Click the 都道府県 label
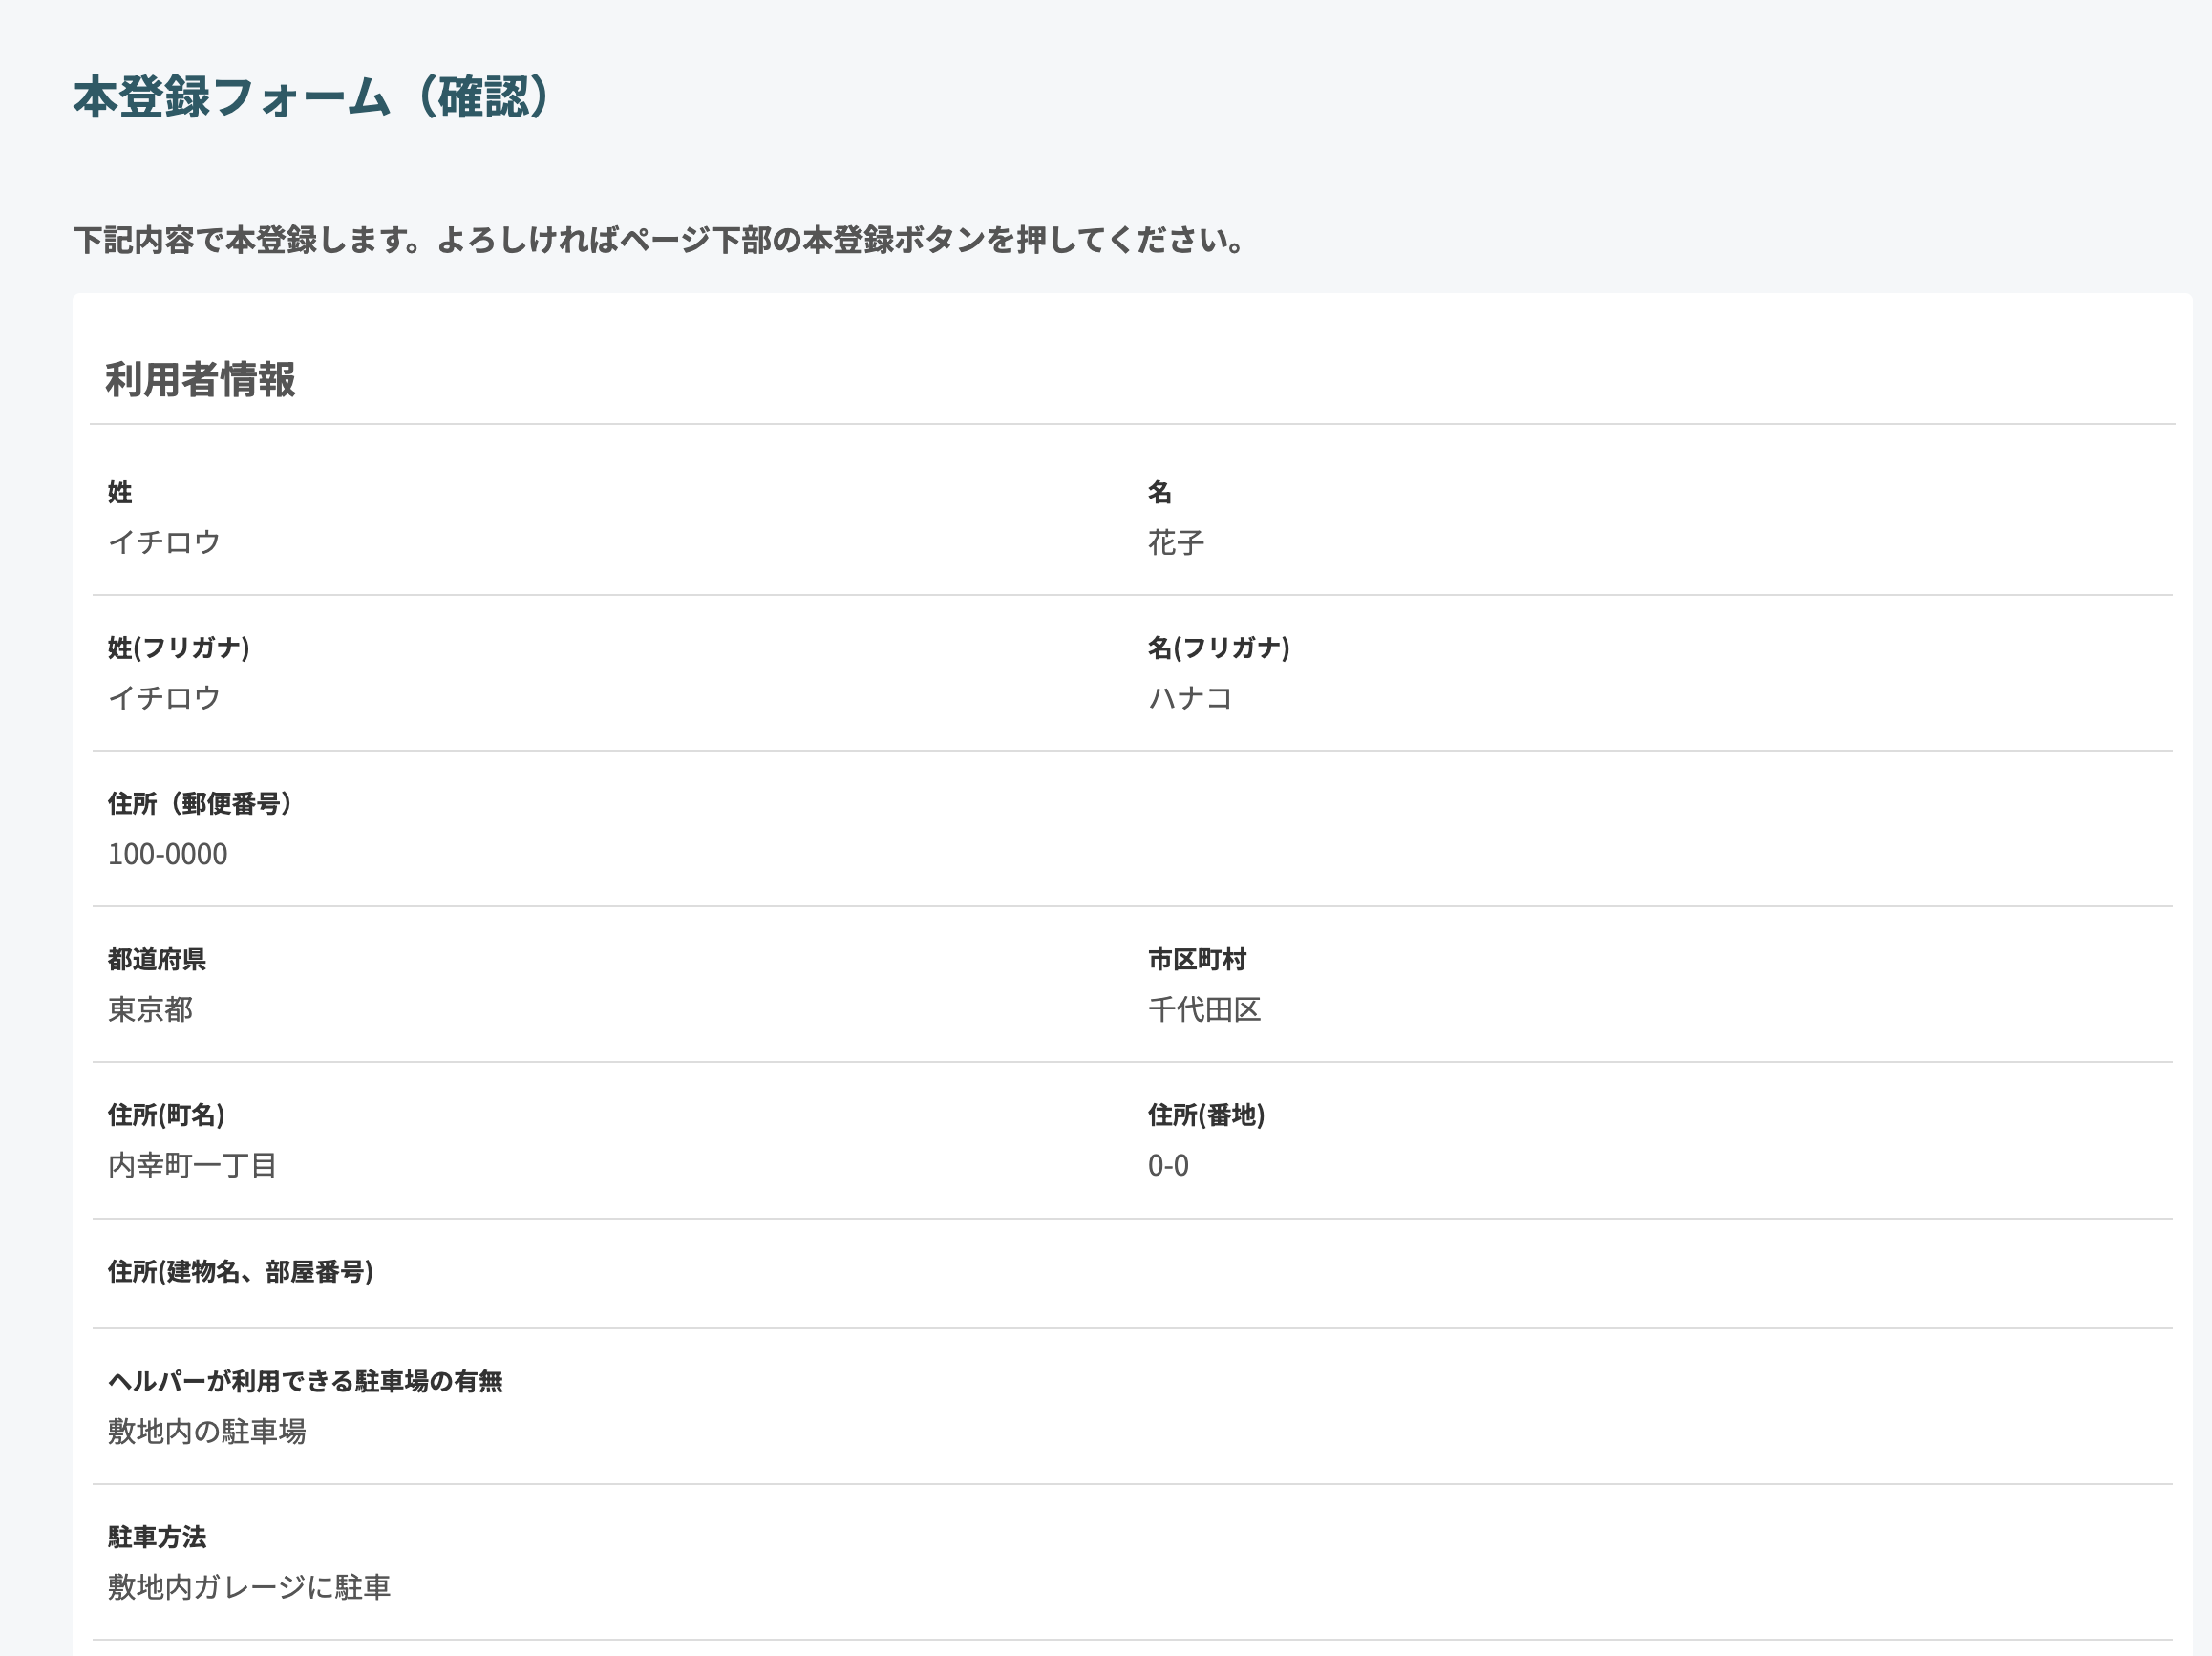Screen dimensions: 2212x1656 point(157,960)
